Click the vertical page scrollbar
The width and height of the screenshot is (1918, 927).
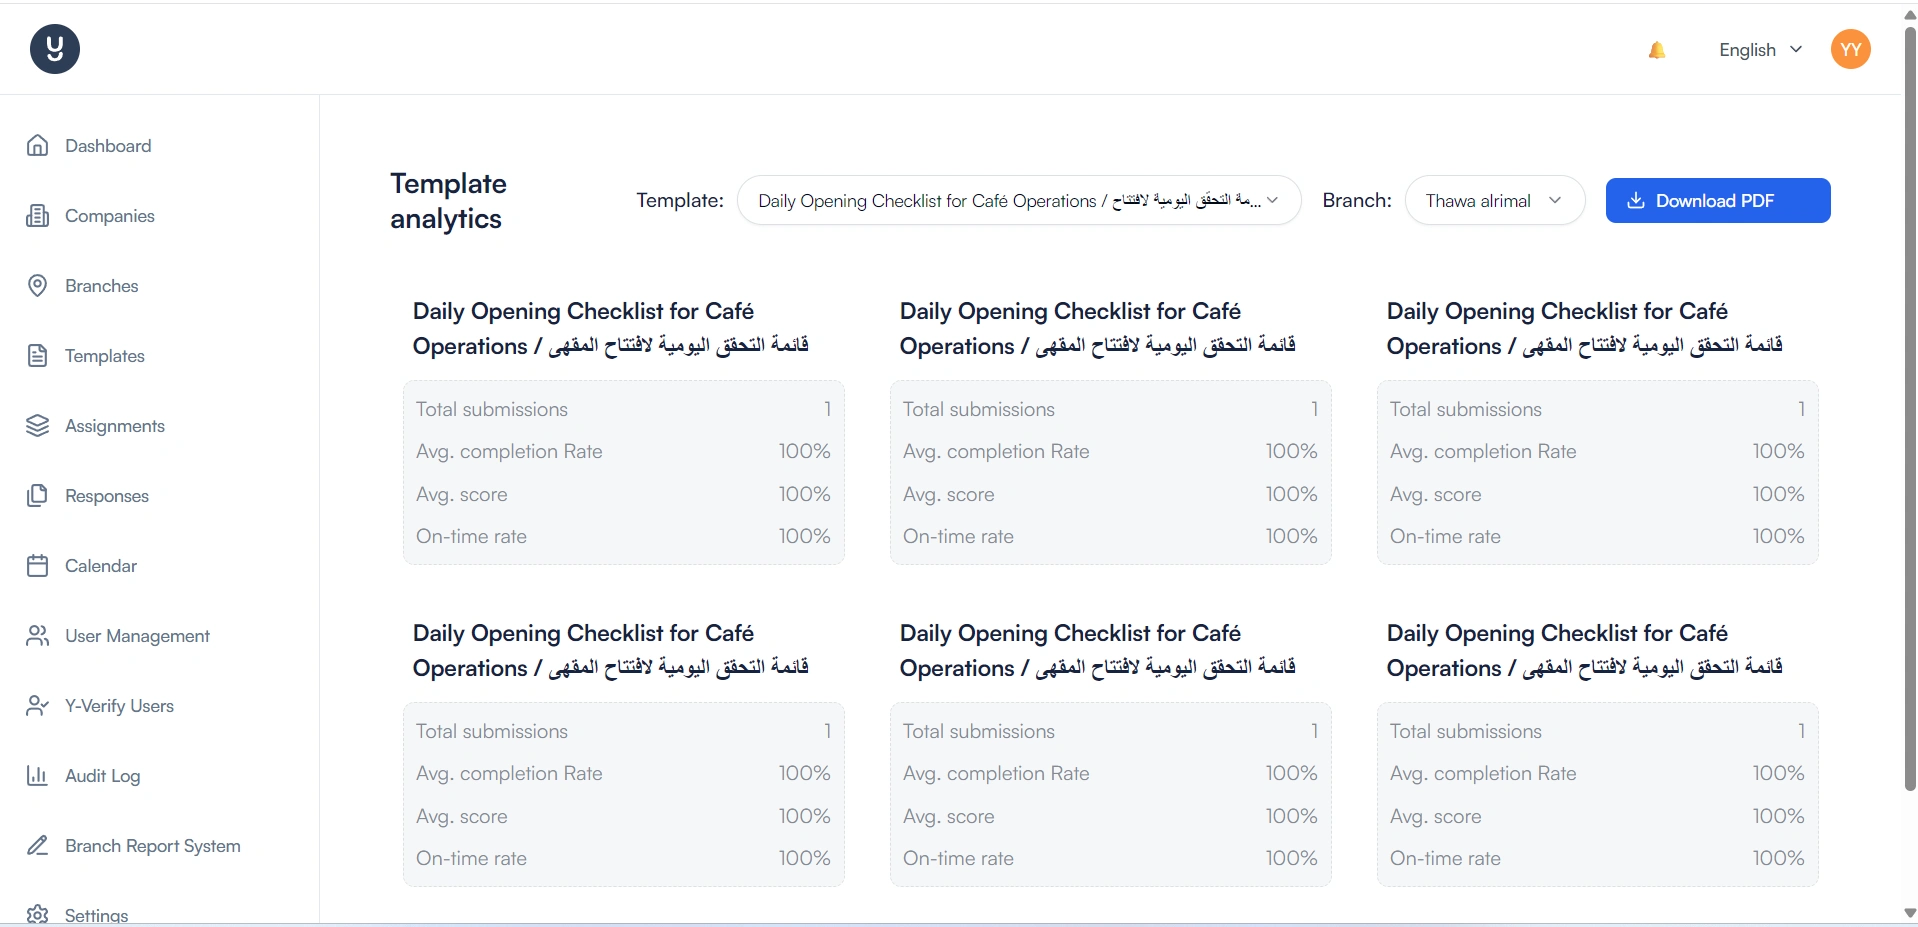[1909, 400]
